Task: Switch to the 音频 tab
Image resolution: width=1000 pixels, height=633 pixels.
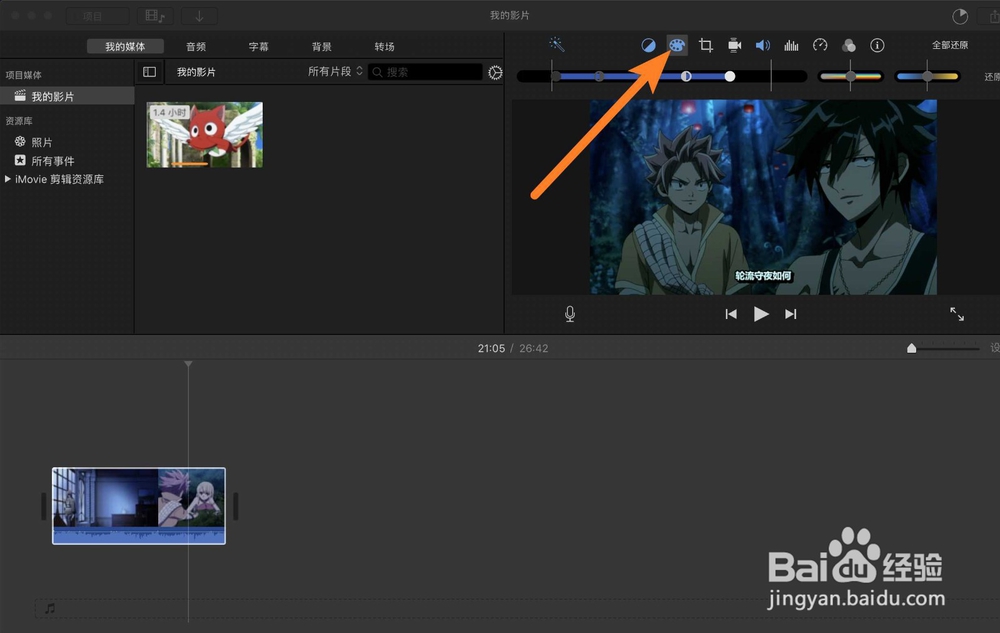Action: tap(196, 45)
